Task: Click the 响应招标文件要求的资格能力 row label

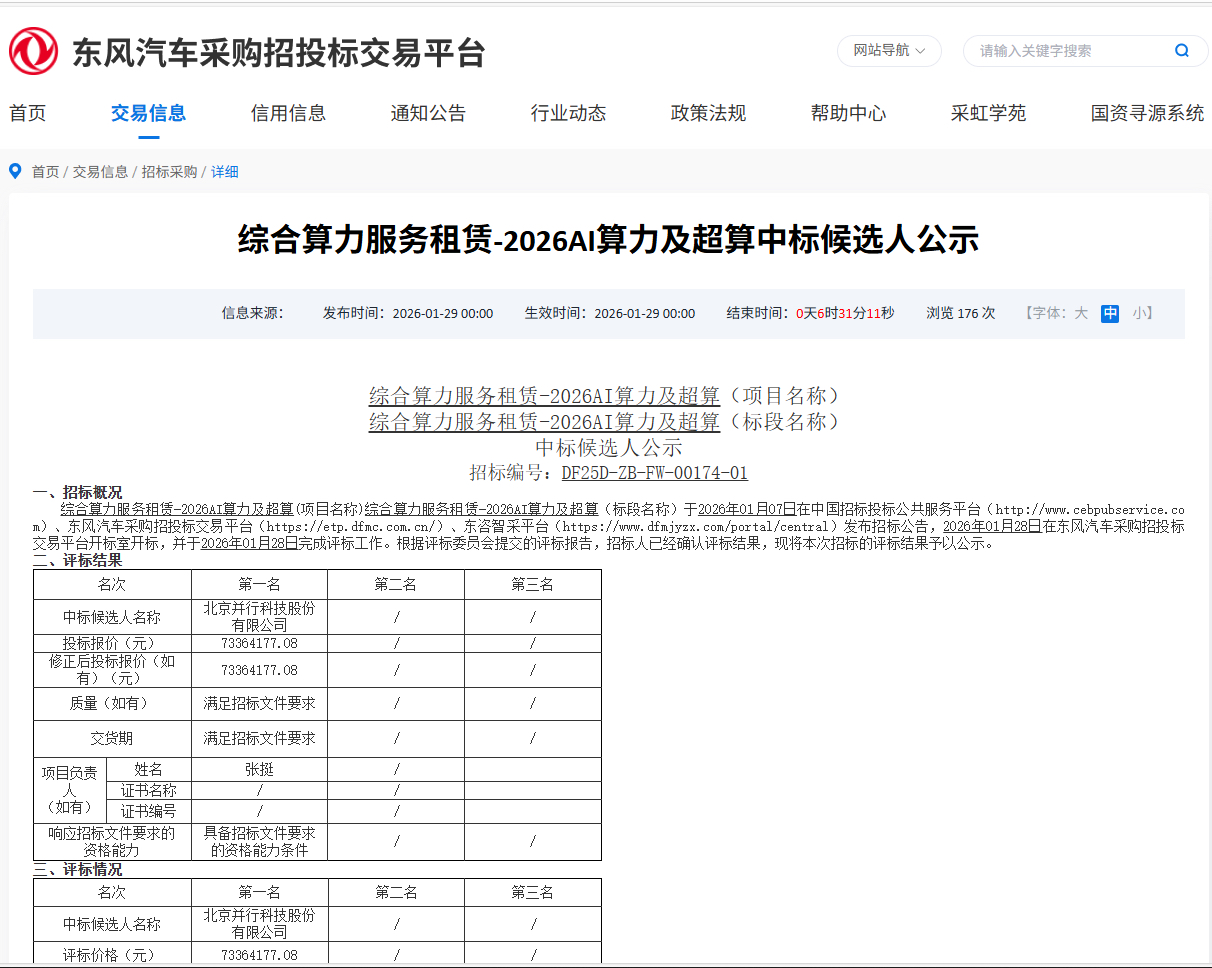Action: coord(112,841)
